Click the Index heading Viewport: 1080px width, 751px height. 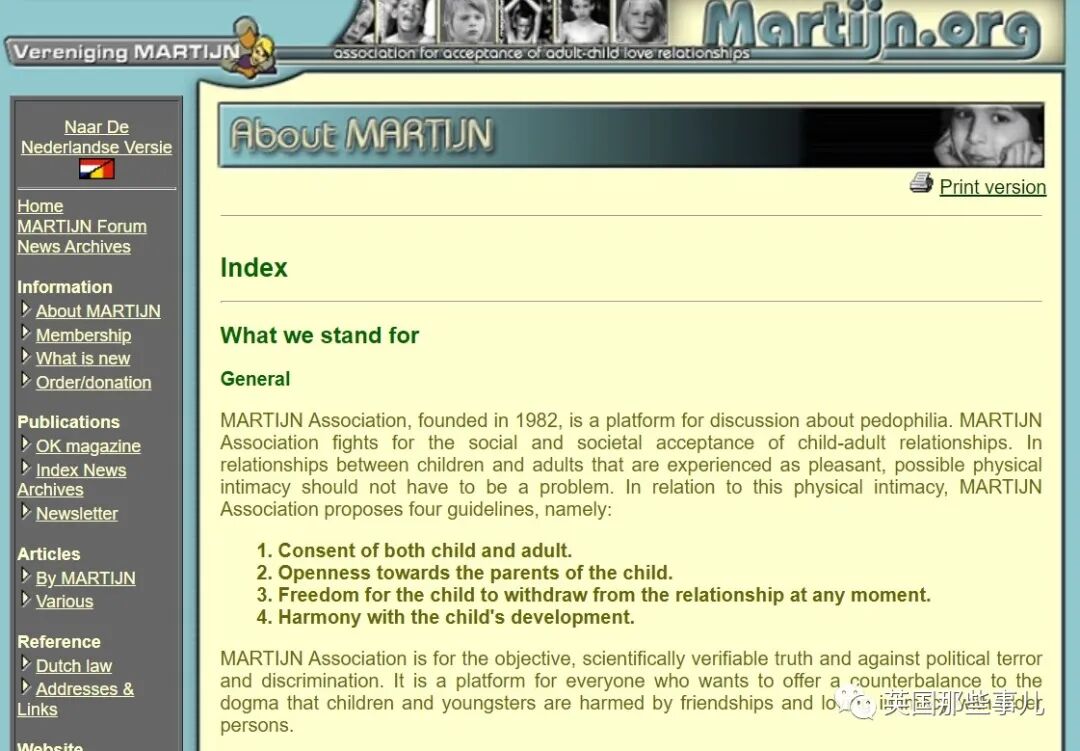(253, 268)
